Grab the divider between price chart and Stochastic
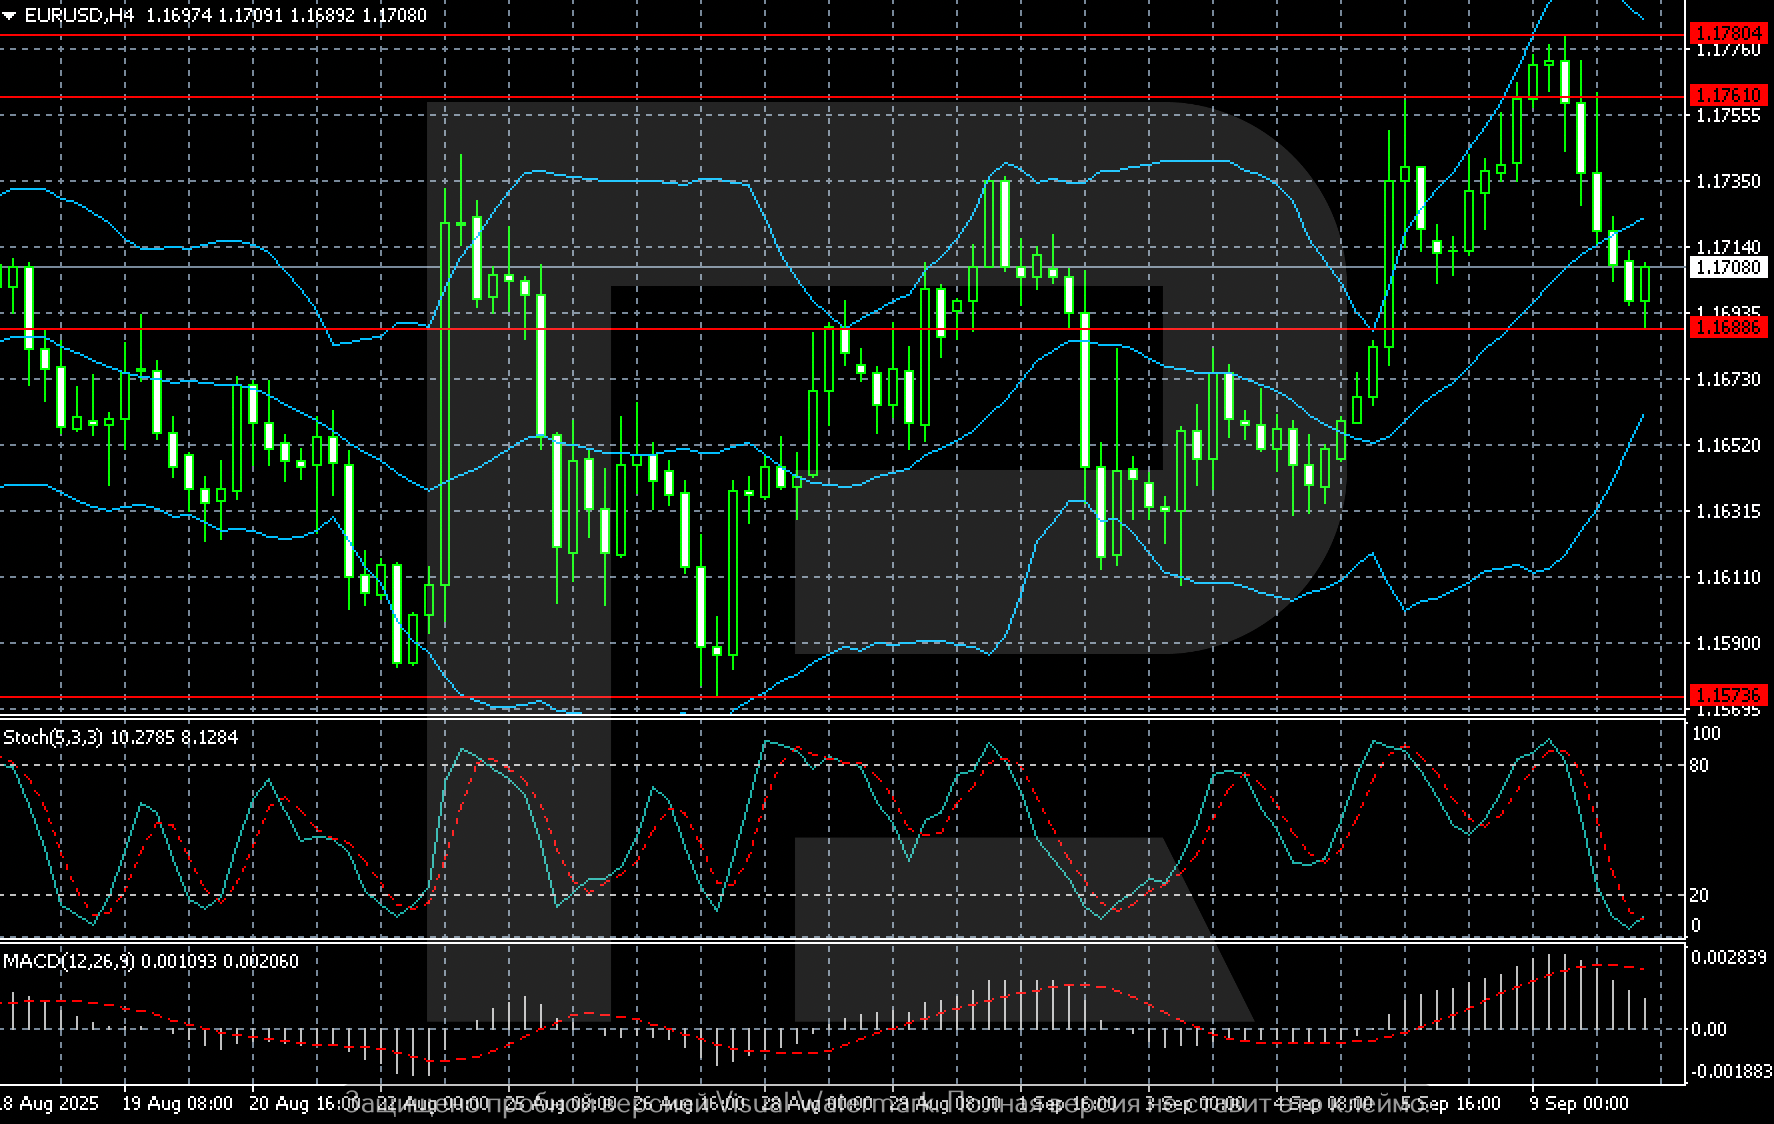Screen dimensions: 1774x1124 [x=840, y=718]
